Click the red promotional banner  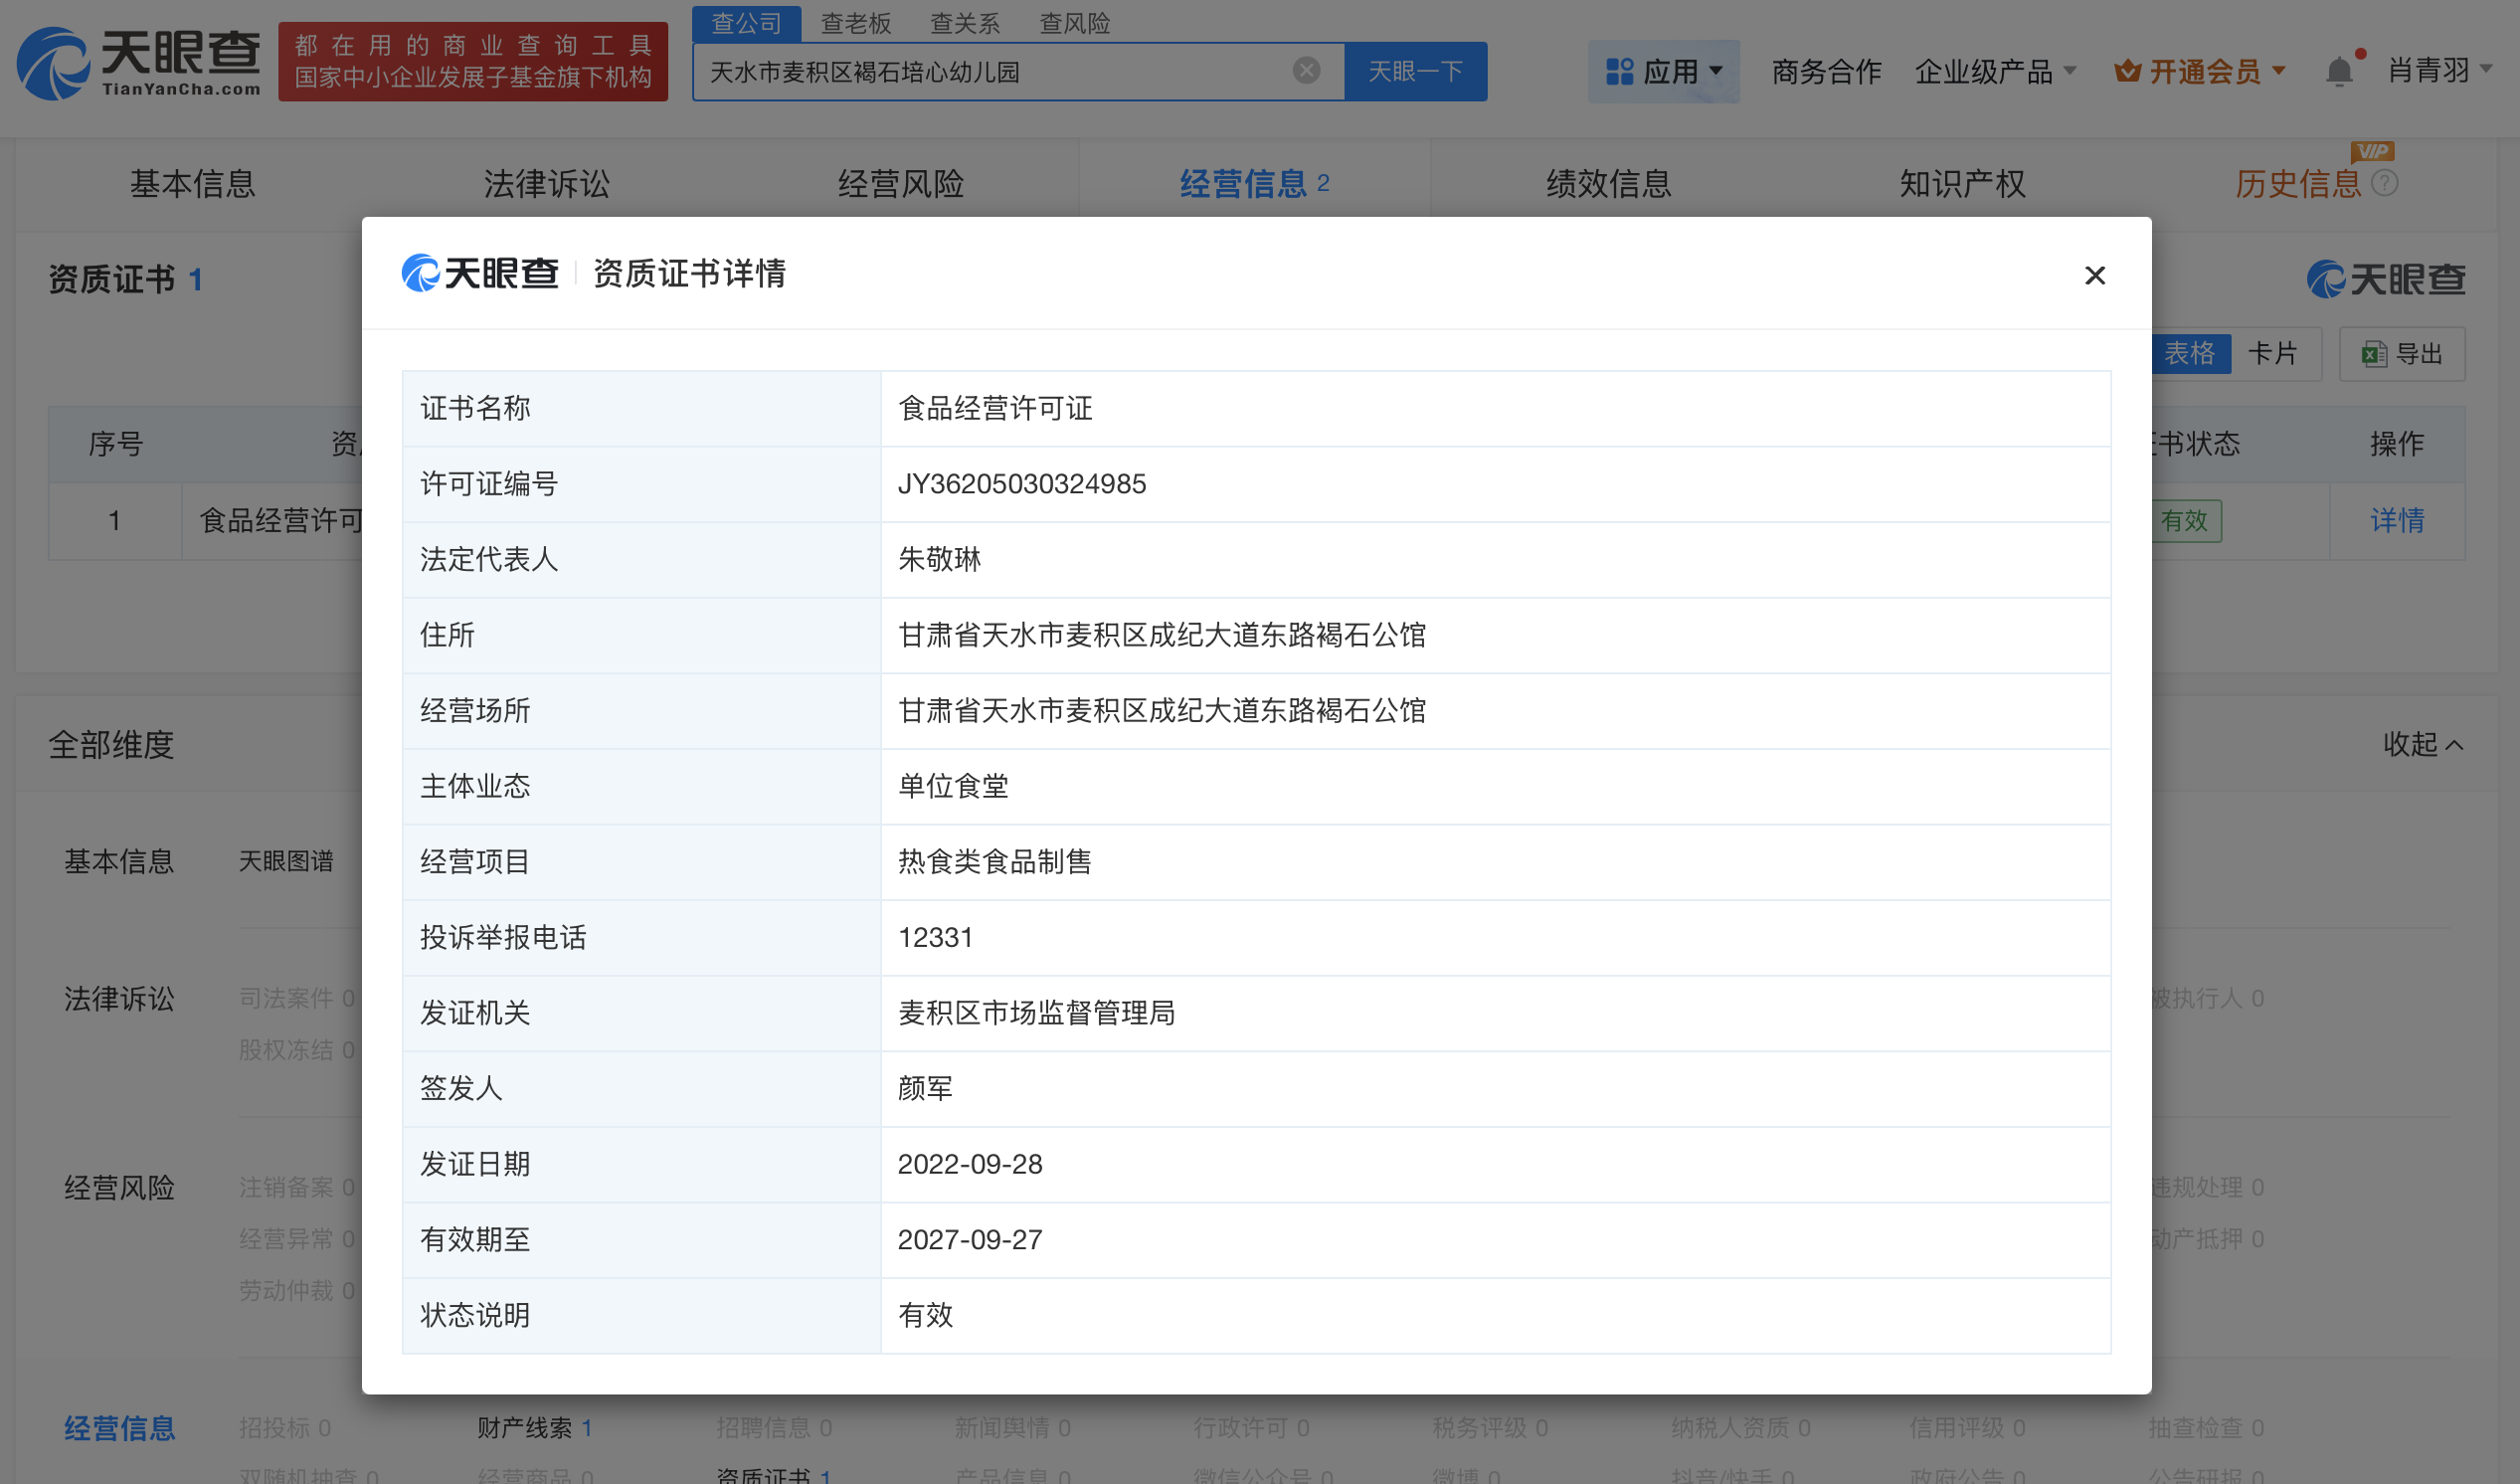(472, 61)
